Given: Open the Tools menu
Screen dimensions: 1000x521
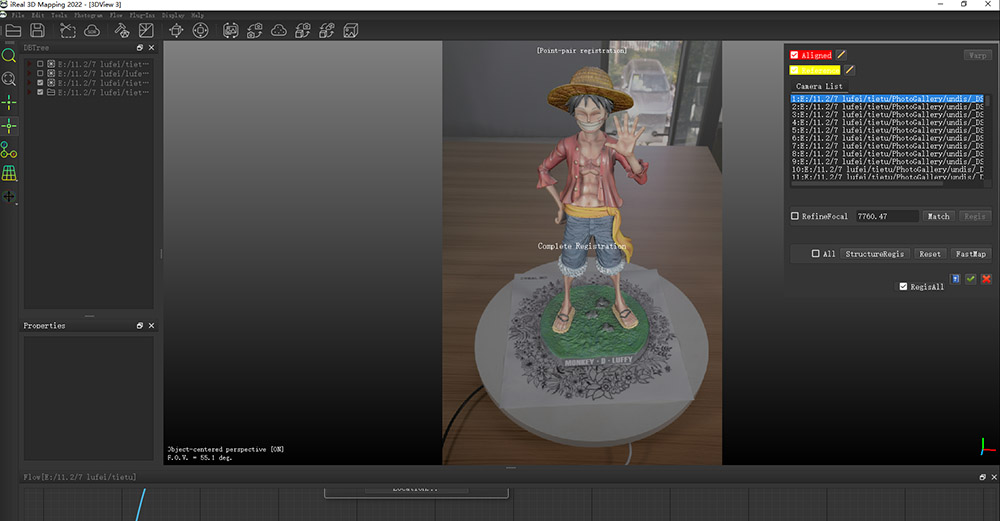Looking at the screenshot, I should (59, 15).
